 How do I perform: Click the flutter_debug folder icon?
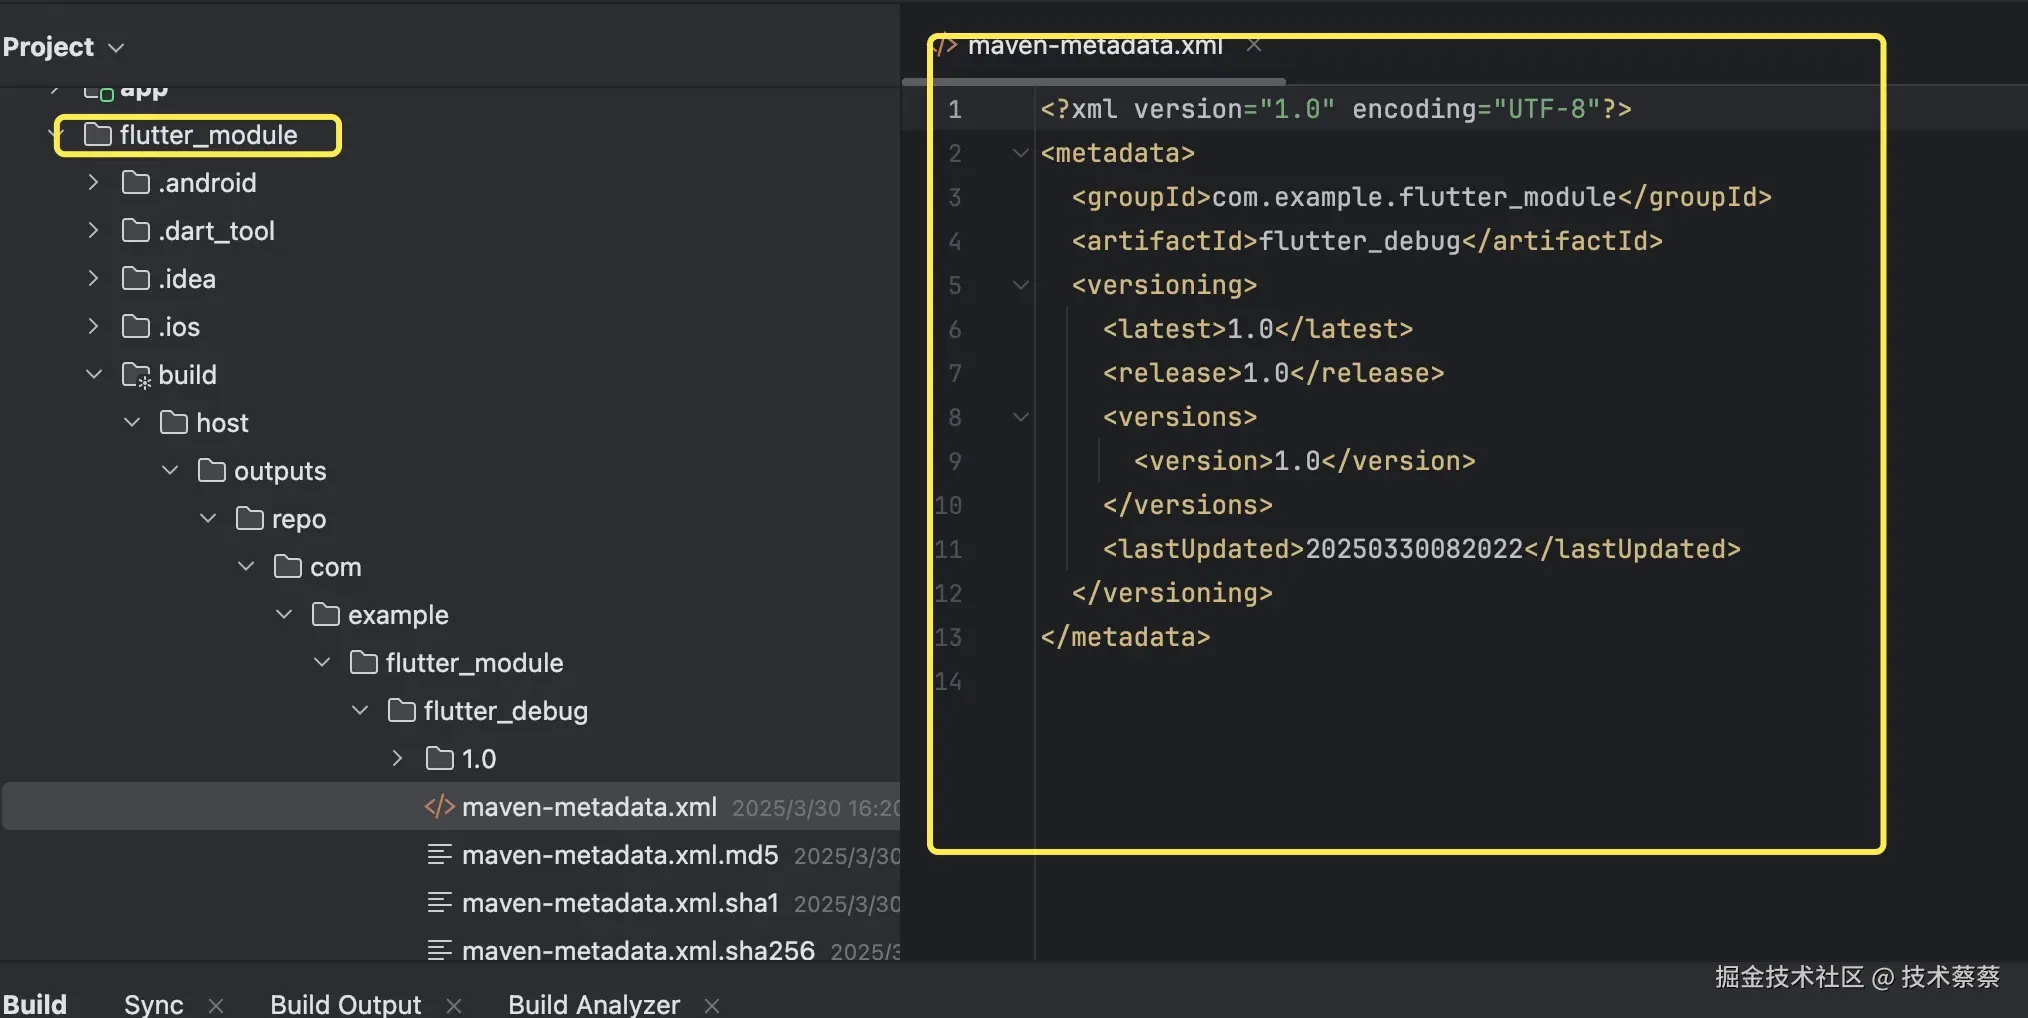pos(402,711)
